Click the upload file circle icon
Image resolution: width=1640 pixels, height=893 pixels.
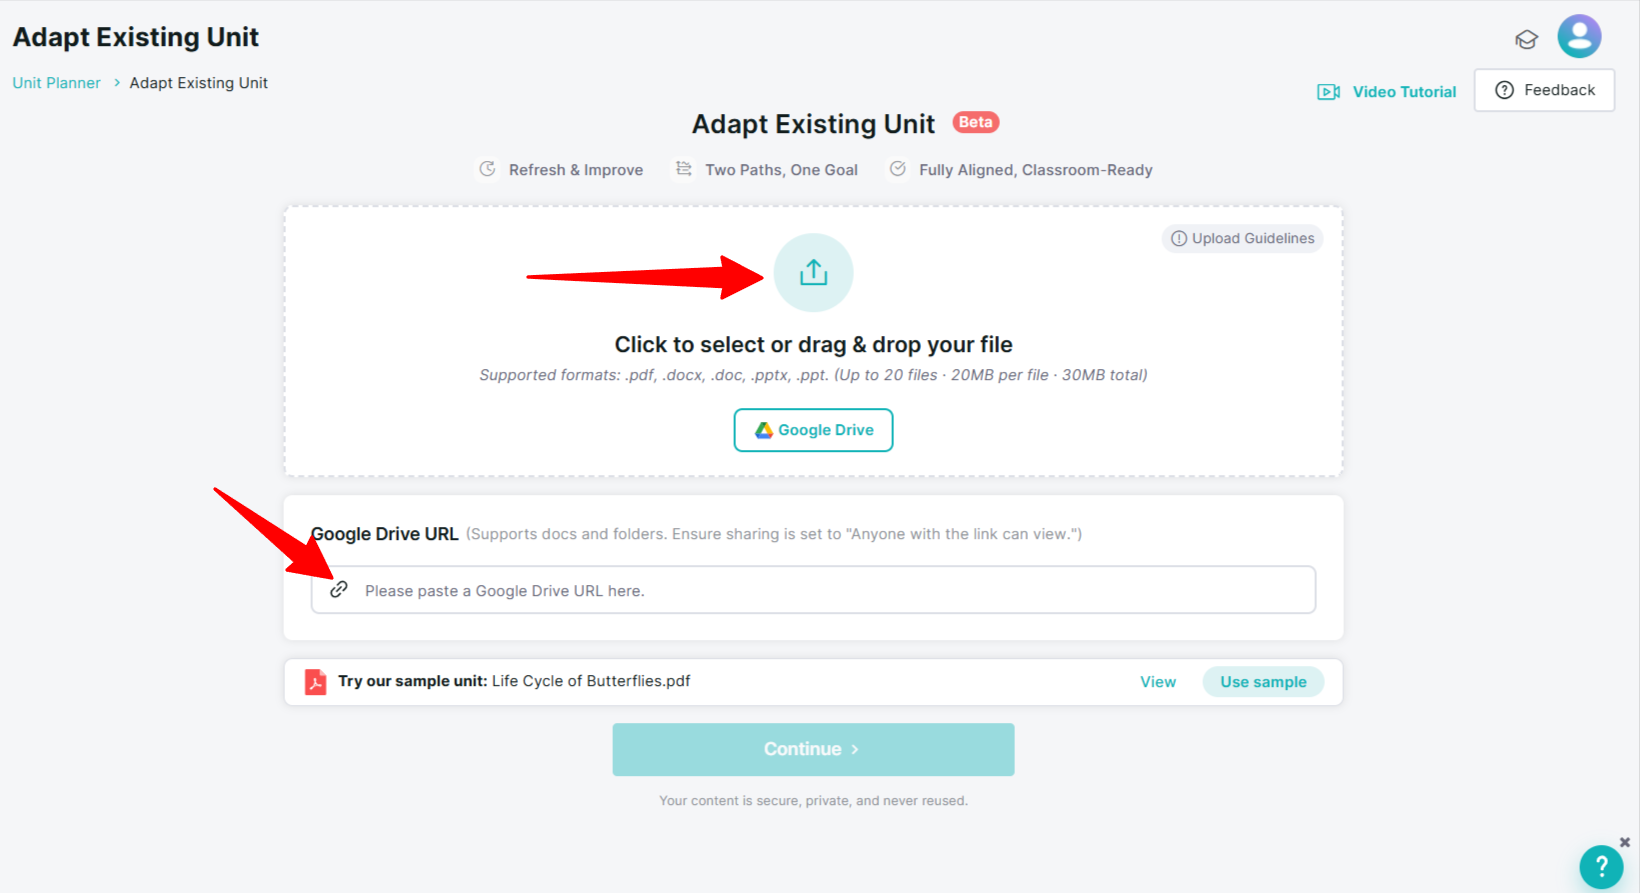tap(813, 273)
